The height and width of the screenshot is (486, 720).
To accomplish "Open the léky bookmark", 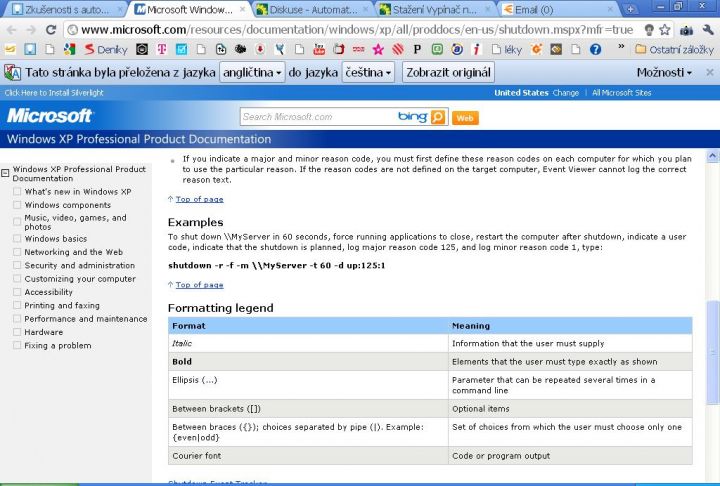I will [x=507, y=49].
